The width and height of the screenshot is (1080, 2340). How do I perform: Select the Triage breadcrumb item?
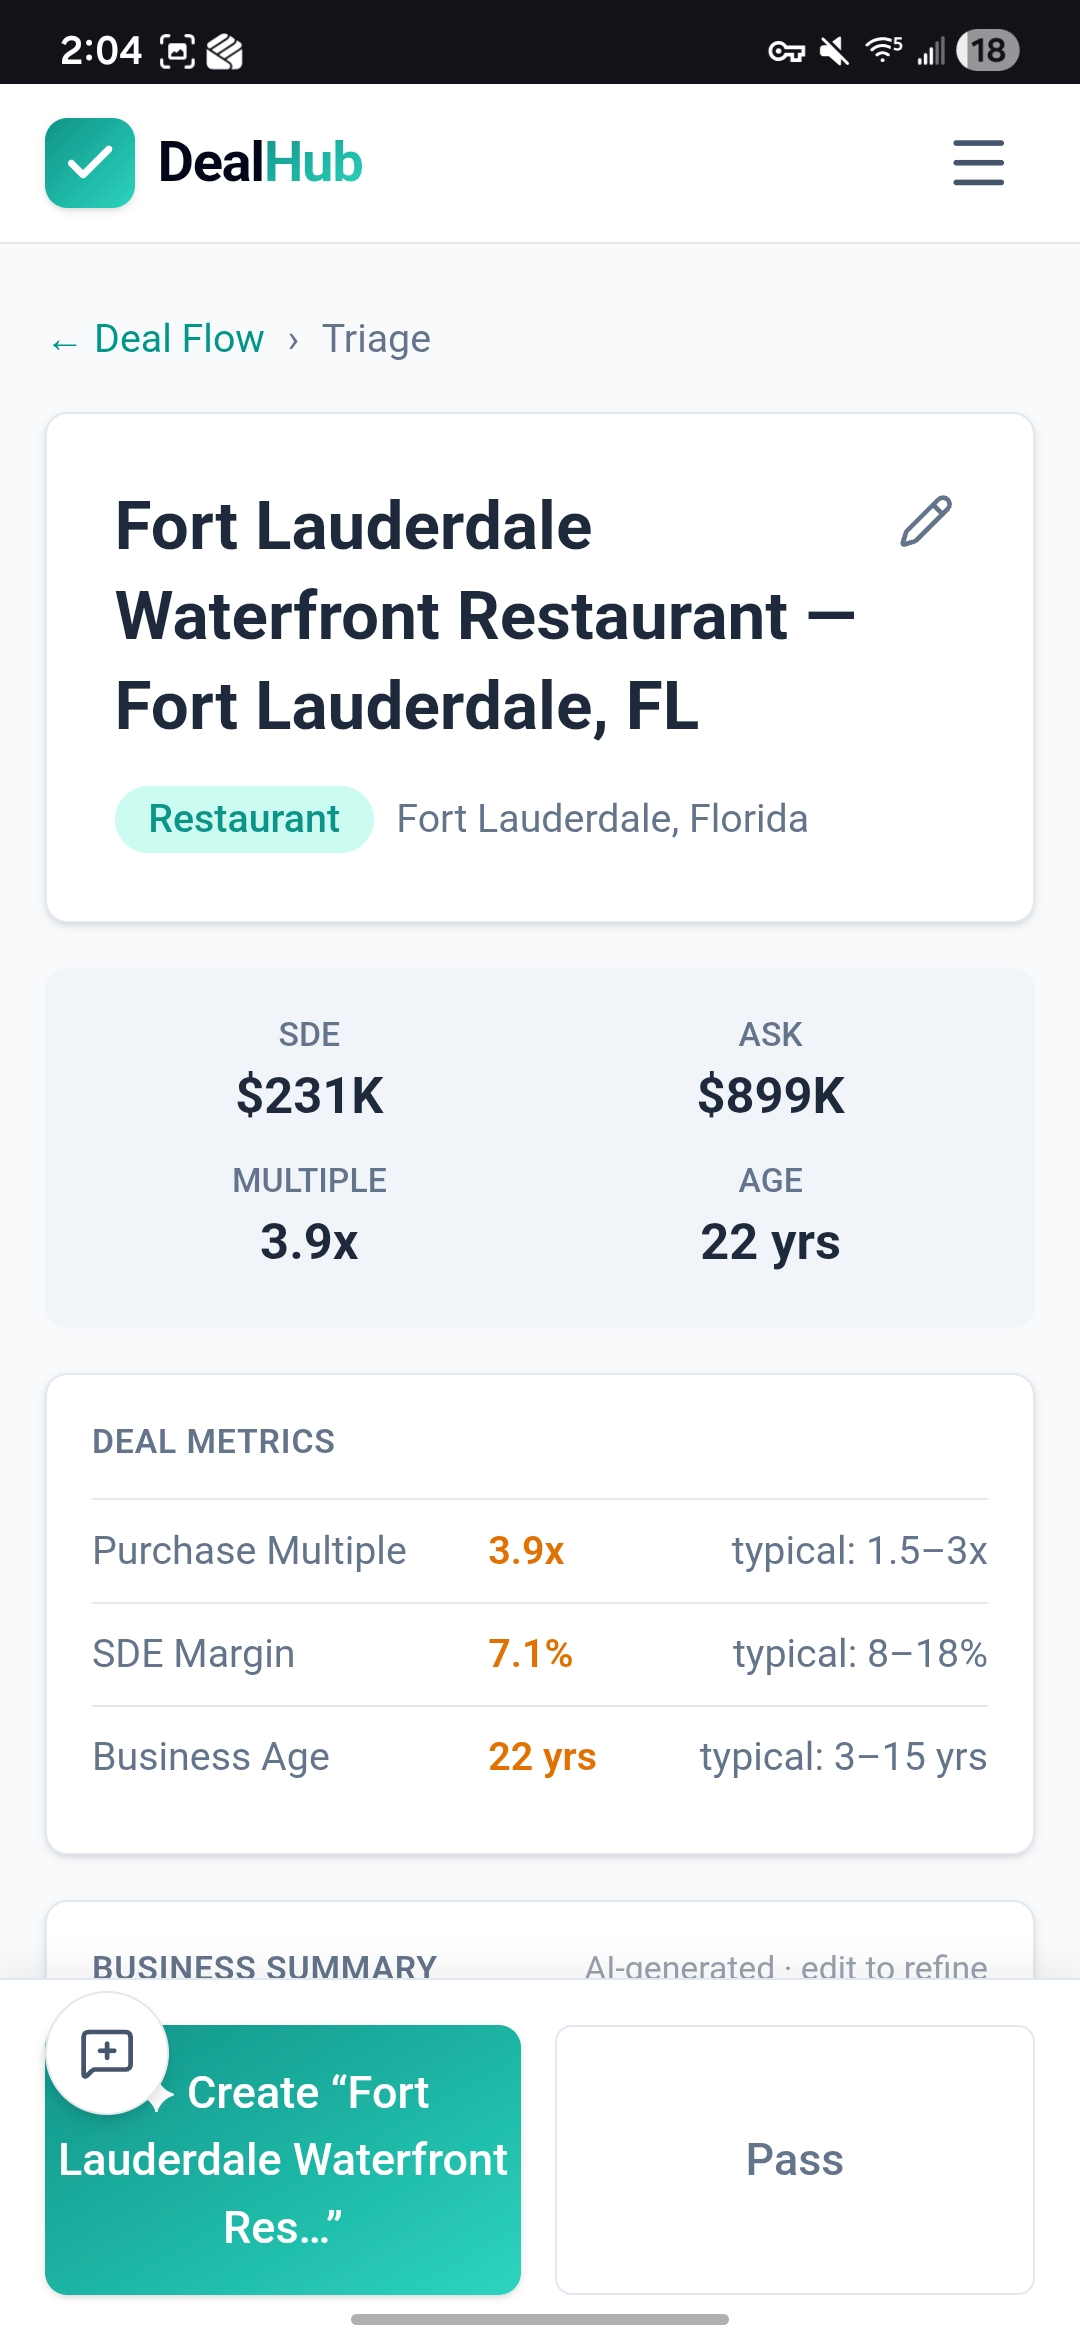tap(376, 339)
